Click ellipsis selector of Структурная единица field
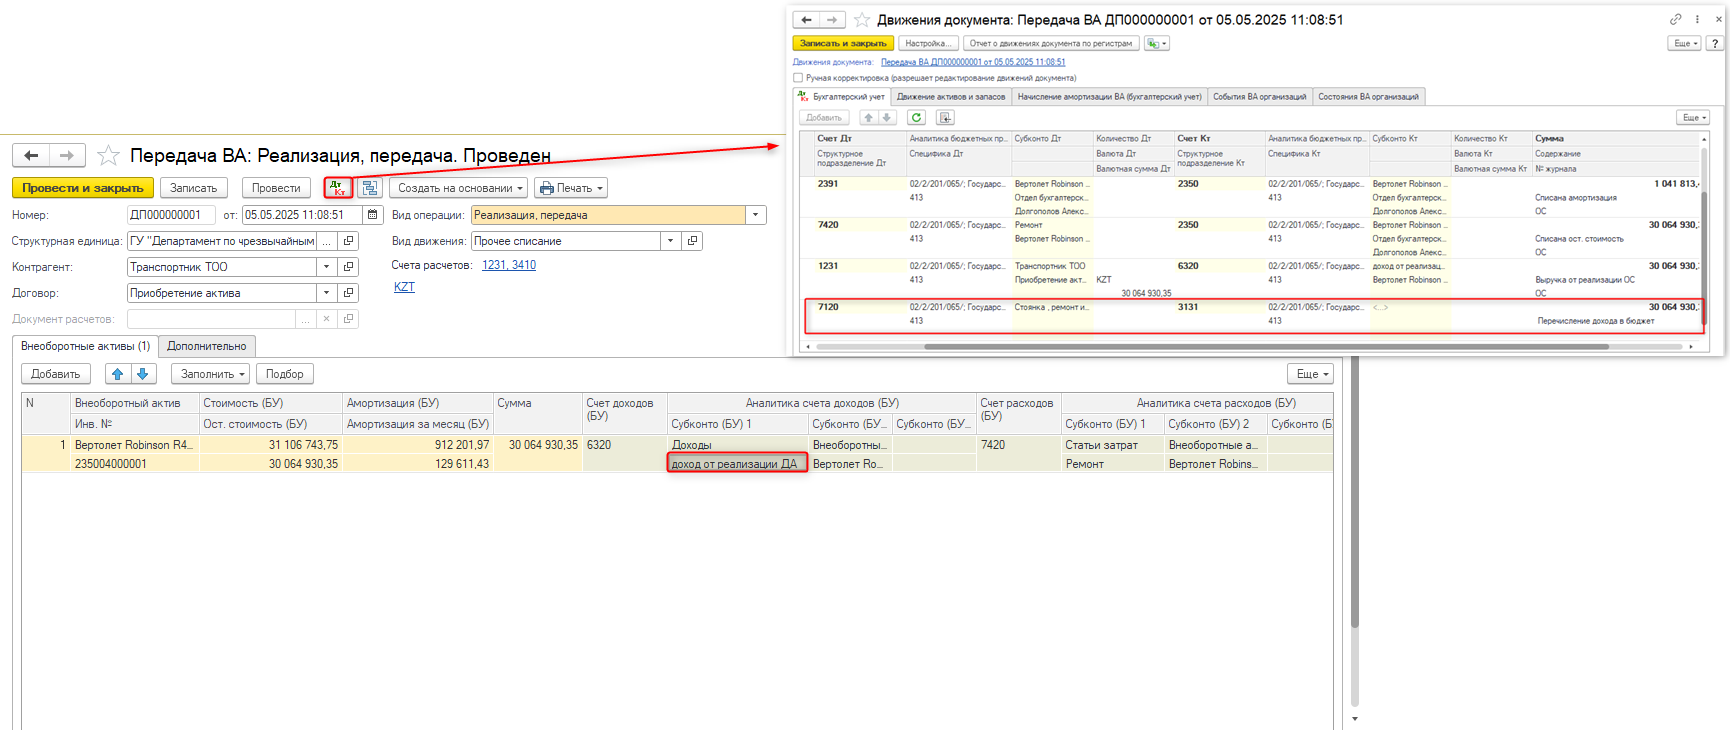Viewport: 1730px width, 739px height. tap(326, 241)
